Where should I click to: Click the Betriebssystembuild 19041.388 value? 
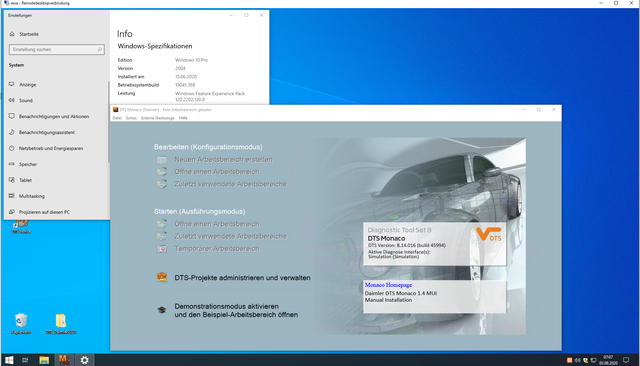[x=185, y=85]
